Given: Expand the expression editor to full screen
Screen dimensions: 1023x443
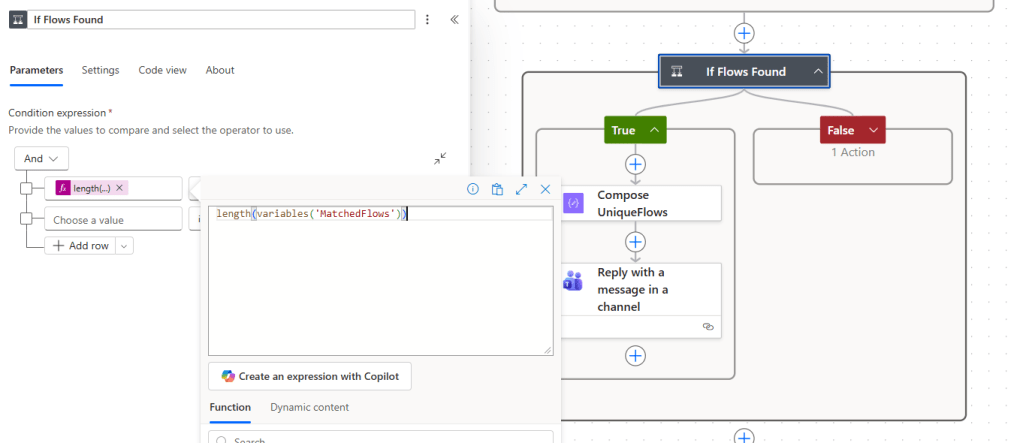Looking at the screenshot, I should coord(521,189).
